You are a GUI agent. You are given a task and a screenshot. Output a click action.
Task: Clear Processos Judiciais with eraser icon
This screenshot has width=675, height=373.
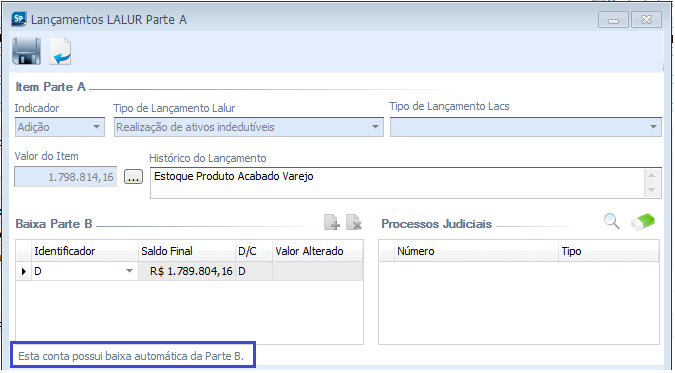643,221
